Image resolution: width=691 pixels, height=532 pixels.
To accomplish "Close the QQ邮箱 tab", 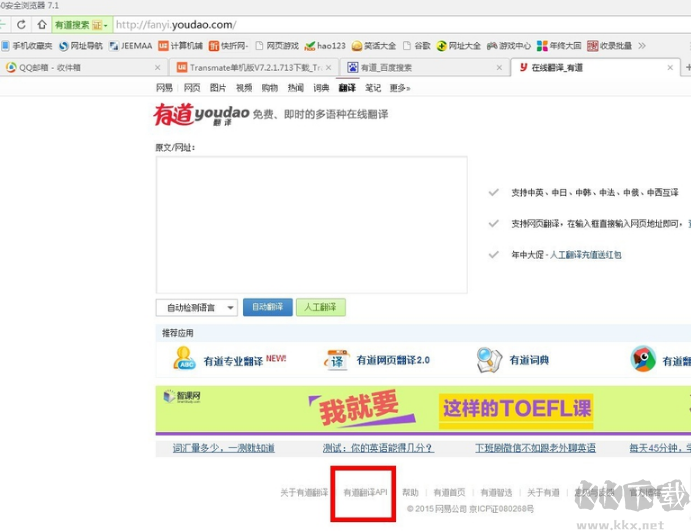I will [158, 67].
